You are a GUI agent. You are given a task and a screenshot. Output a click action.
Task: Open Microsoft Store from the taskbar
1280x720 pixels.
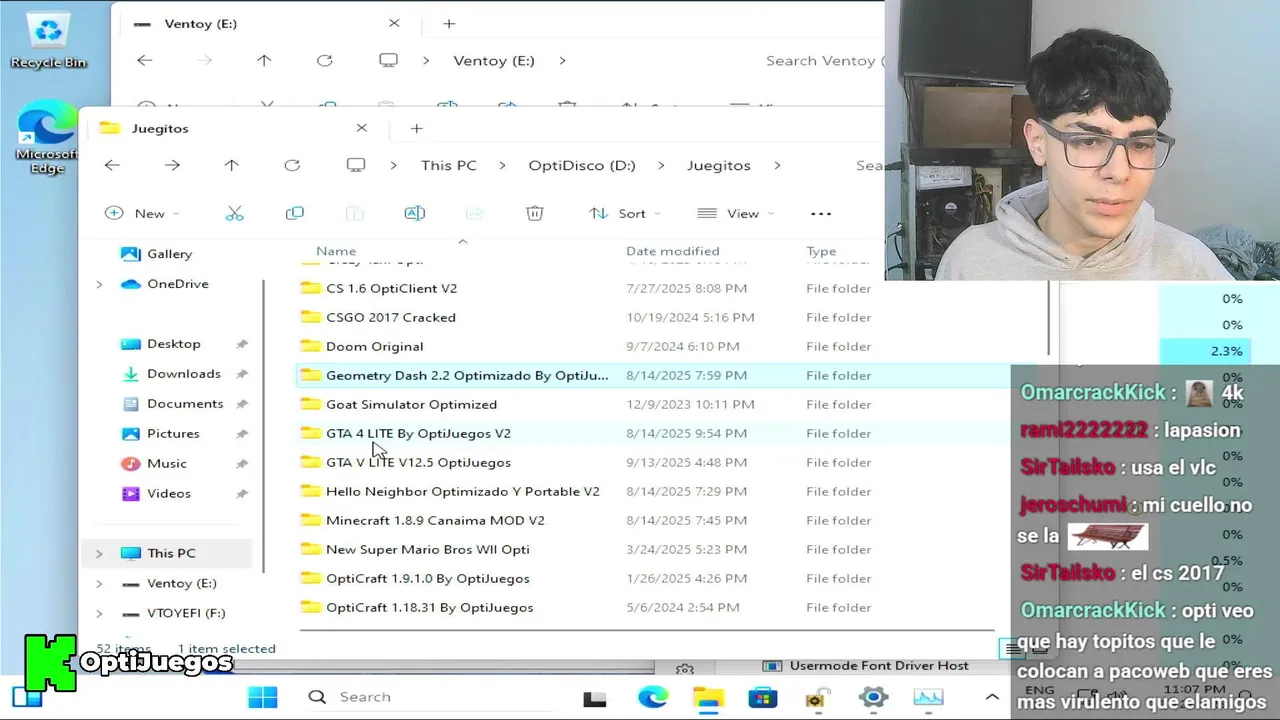tap(763, 697)
